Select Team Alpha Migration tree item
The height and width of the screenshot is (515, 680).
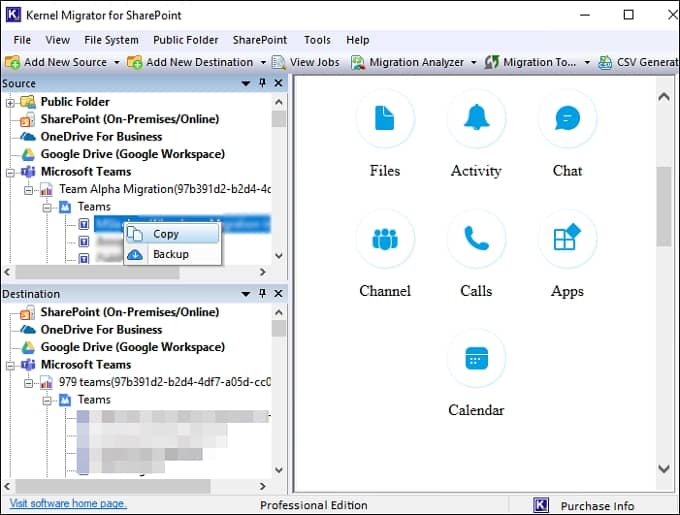click(x=165, y=189)
